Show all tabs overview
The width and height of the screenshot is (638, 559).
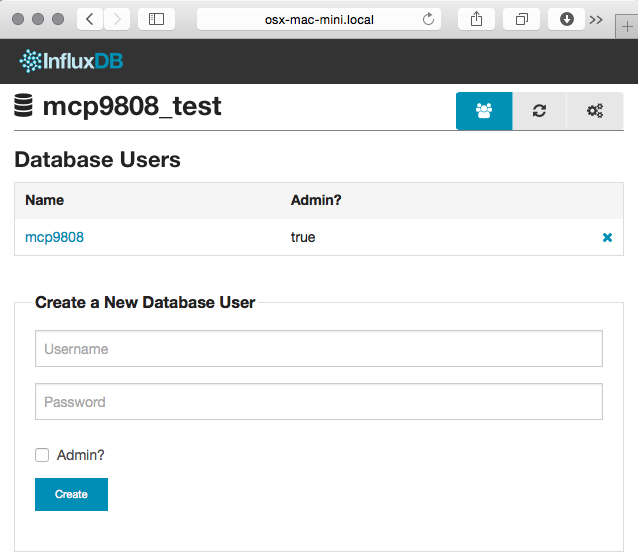(521, 19)
